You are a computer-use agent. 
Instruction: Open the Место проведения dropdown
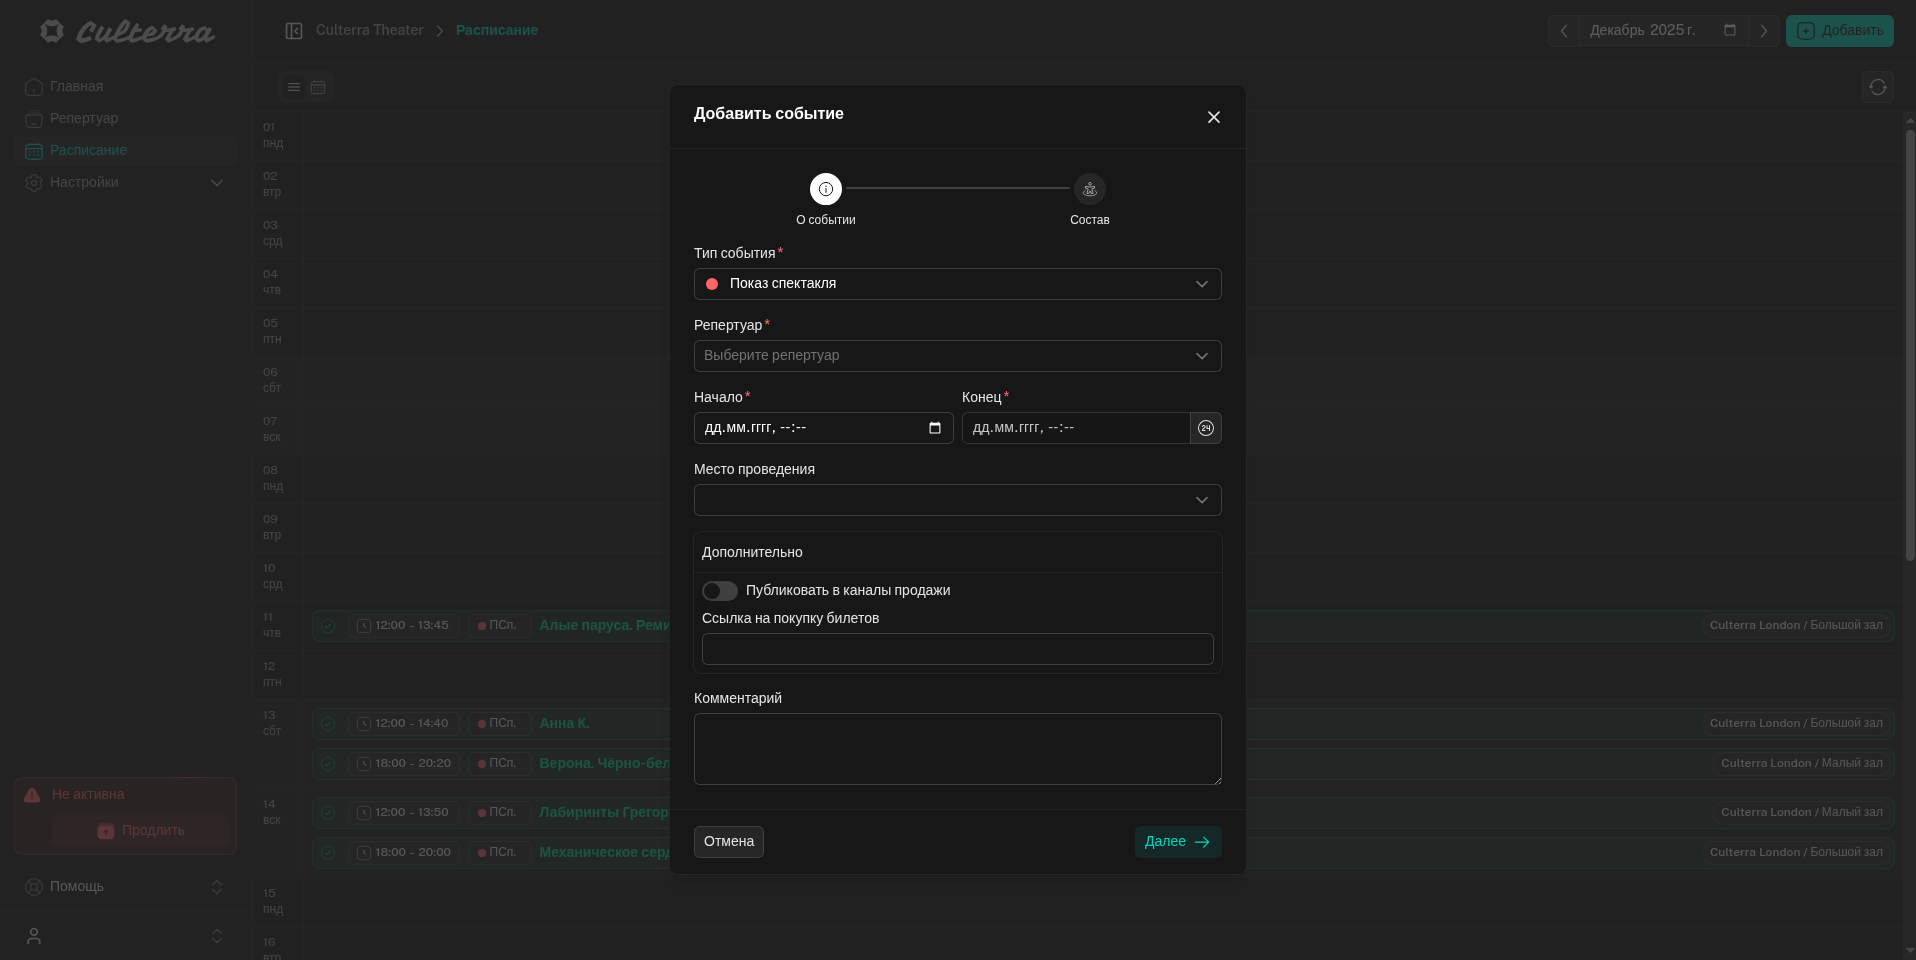coord(957,500)
